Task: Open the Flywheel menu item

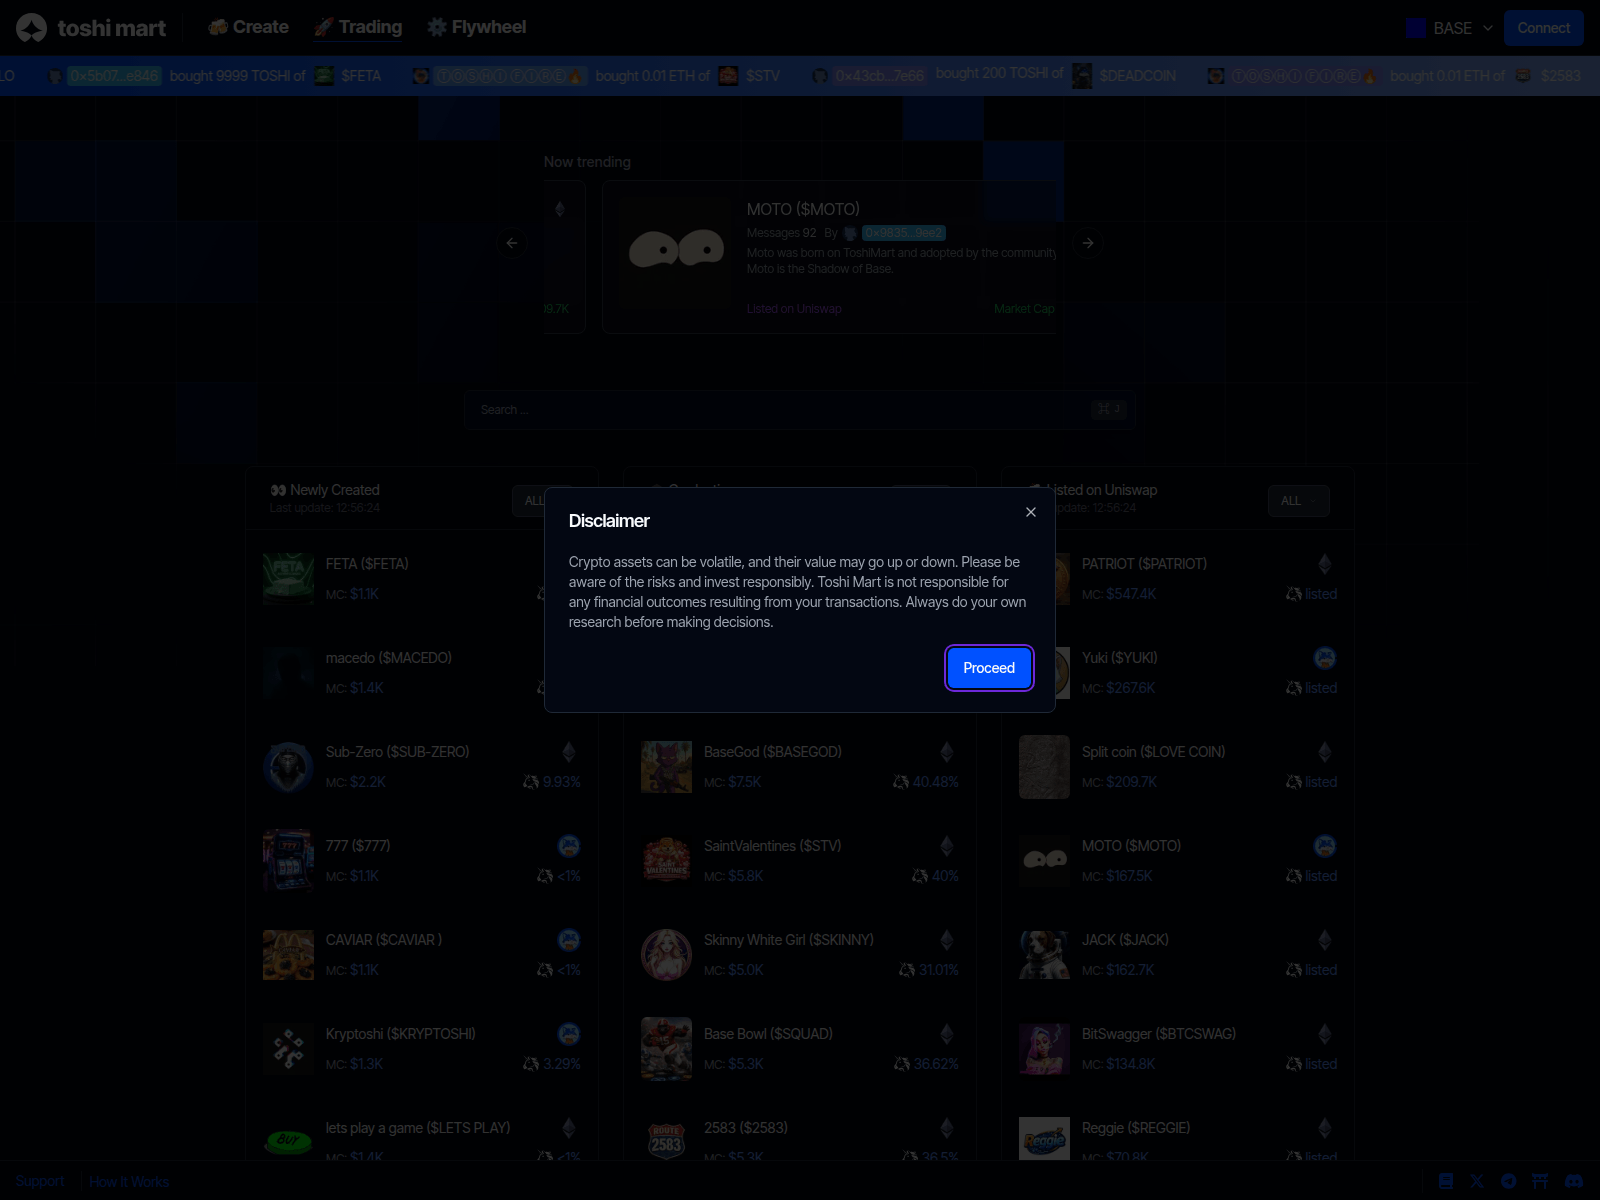Action: [x=477, y=27]
